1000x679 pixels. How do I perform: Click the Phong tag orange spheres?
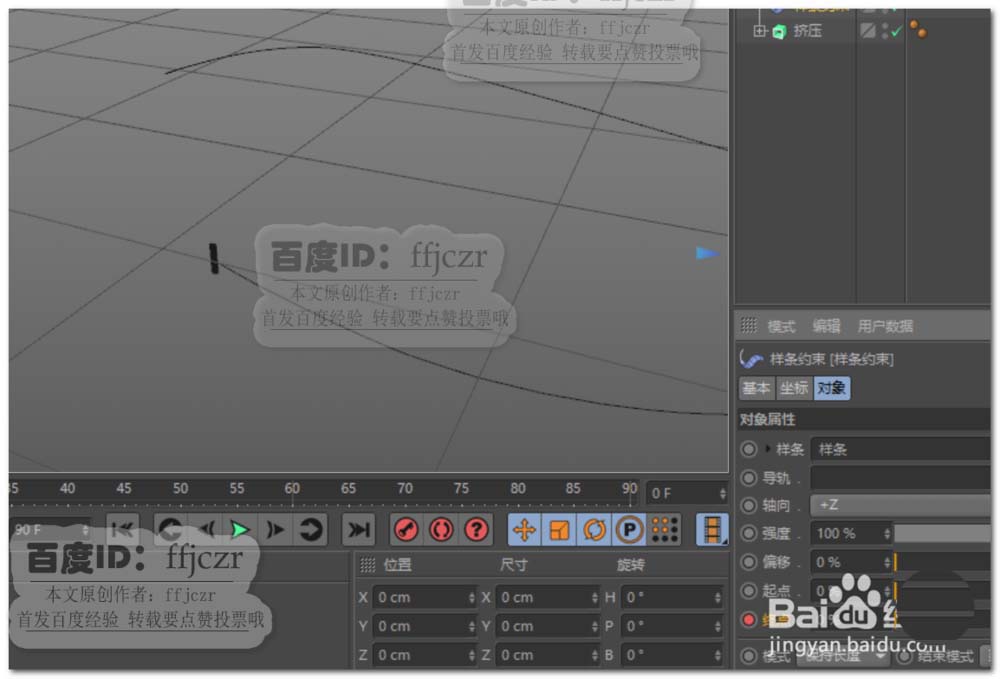coord(918,29)
